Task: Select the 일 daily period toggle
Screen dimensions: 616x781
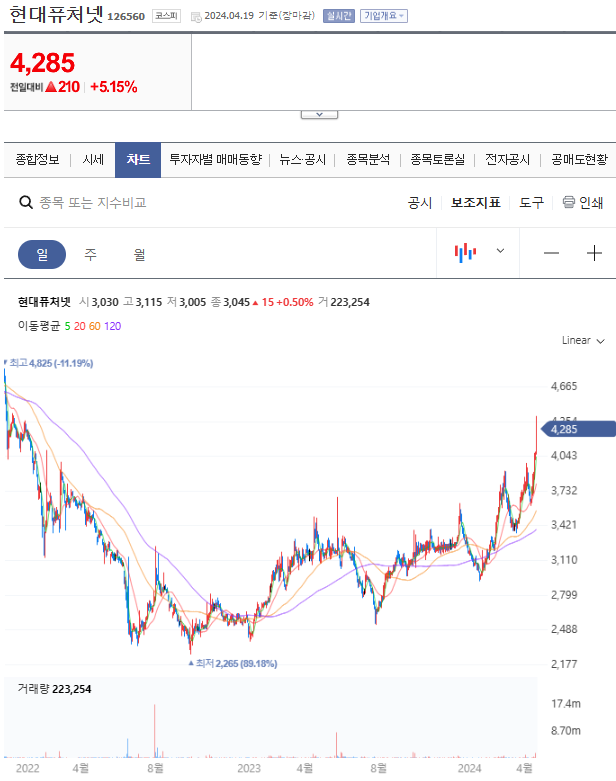Action: (42, 255)
